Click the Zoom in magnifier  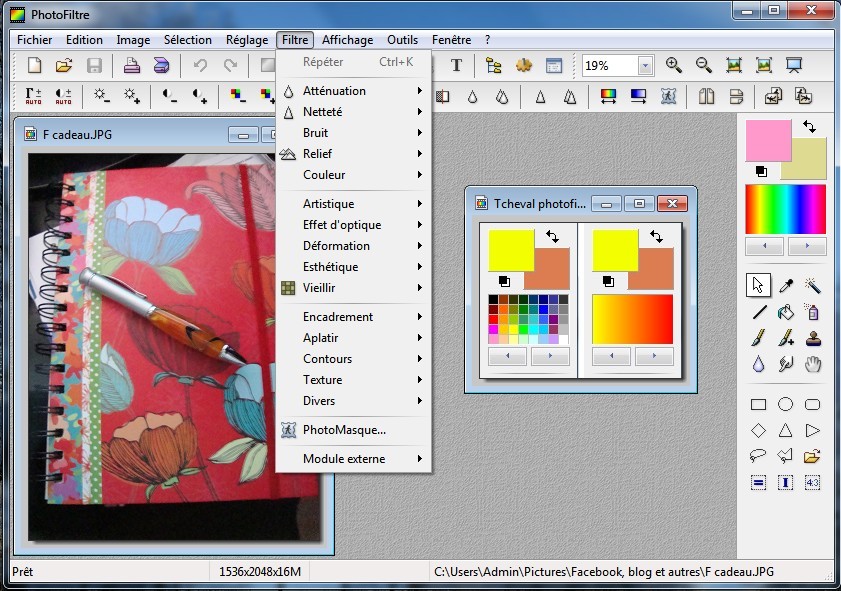[674, 65]
